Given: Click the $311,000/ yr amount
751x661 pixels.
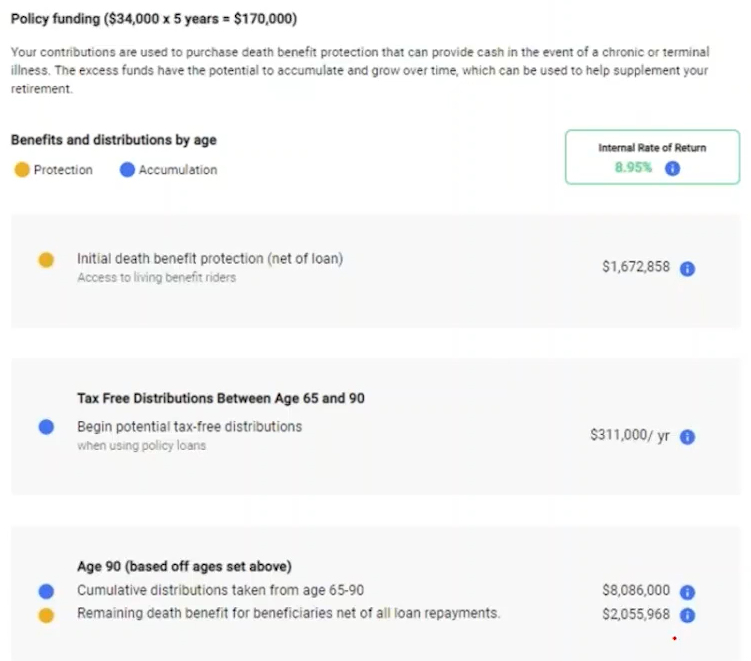Looking at the screenshot, I should coord(630,437).
